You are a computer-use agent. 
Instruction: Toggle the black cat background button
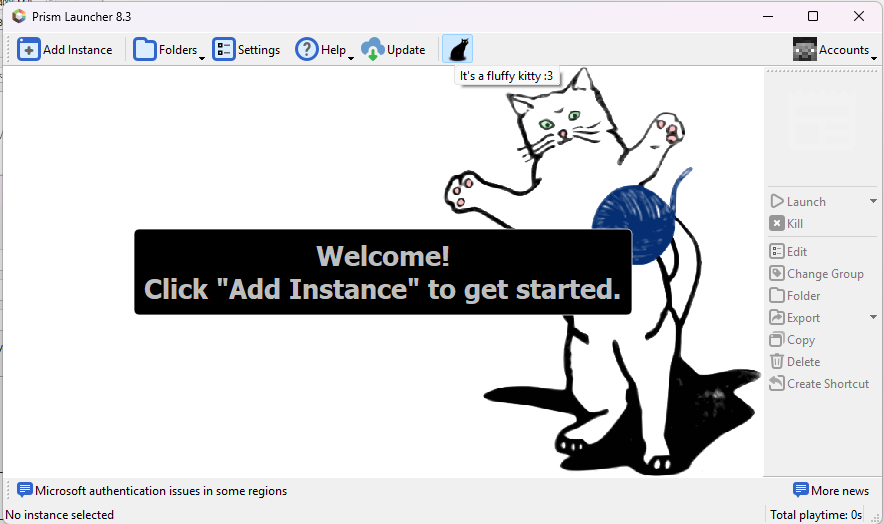[x=457, y=50]
